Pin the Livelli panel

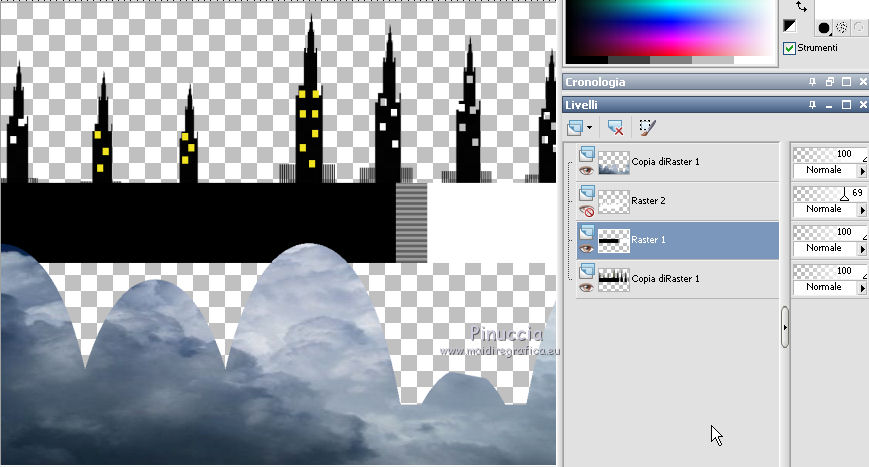pyautogui.click(x=812, y=105)
